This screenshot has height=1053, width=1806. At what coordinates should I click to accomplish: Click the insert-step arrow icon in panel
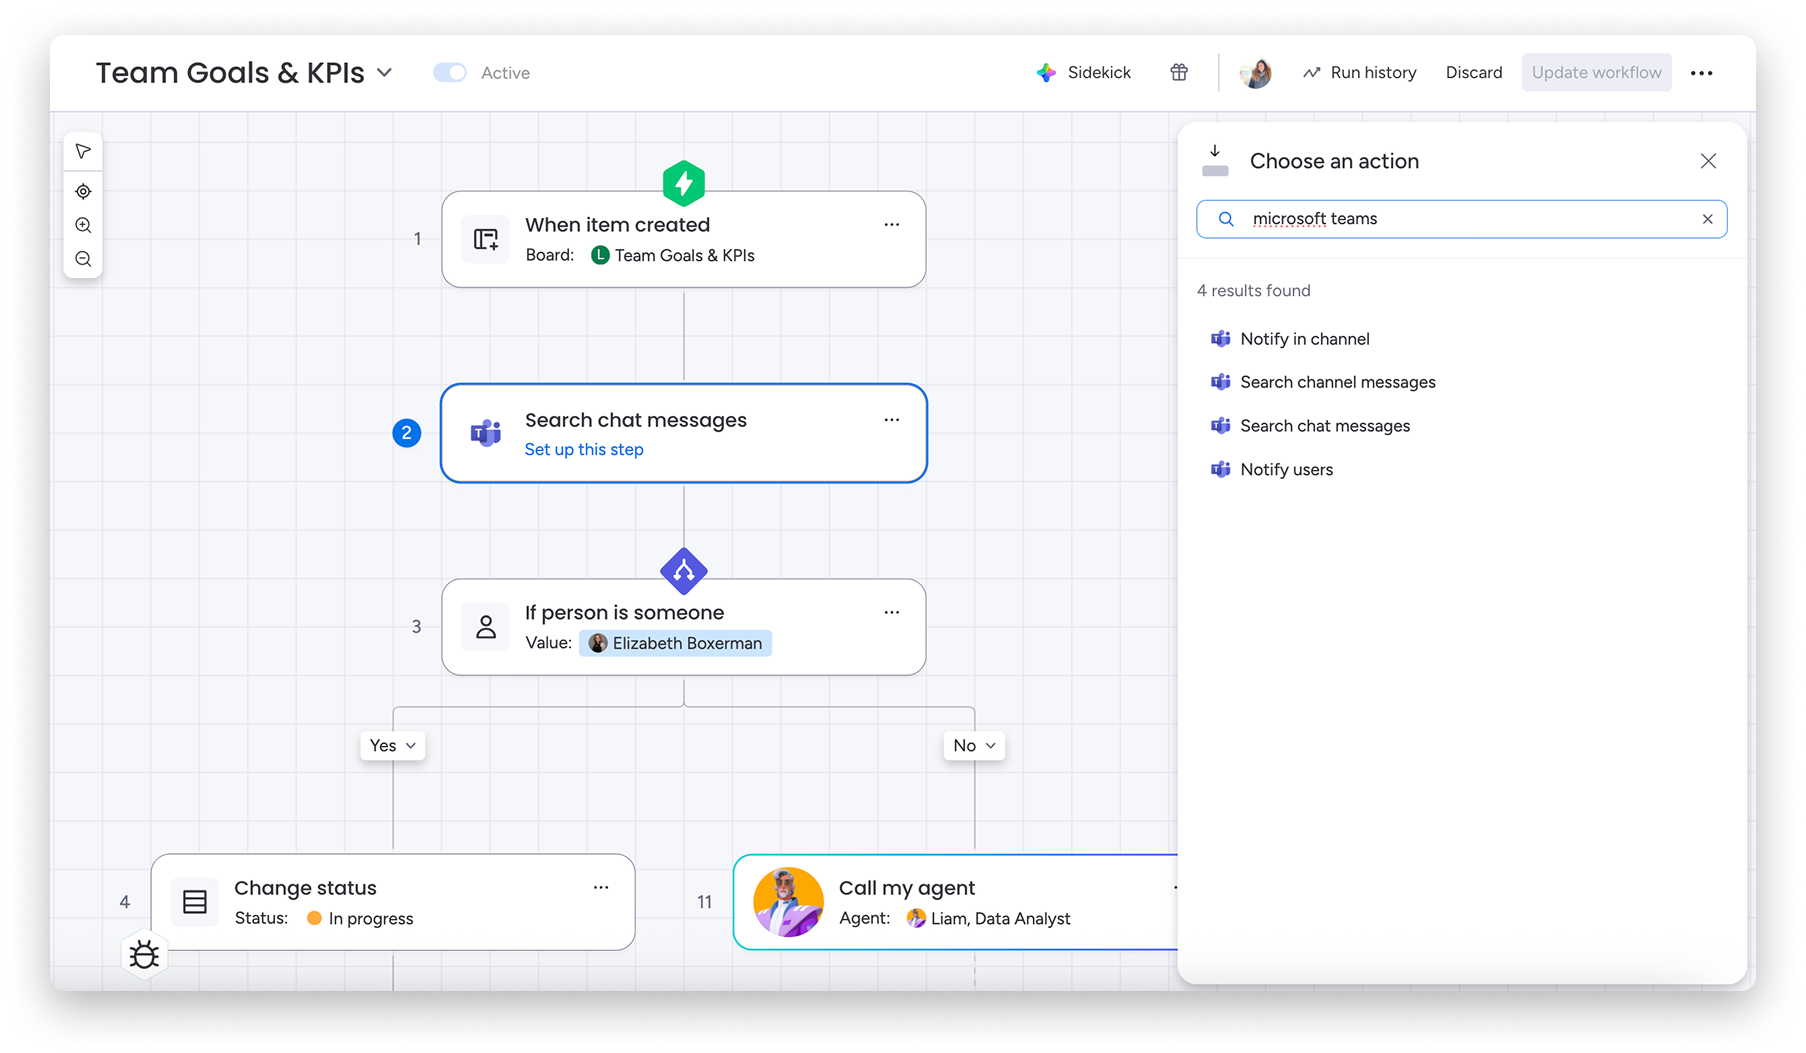(1215, 161)
